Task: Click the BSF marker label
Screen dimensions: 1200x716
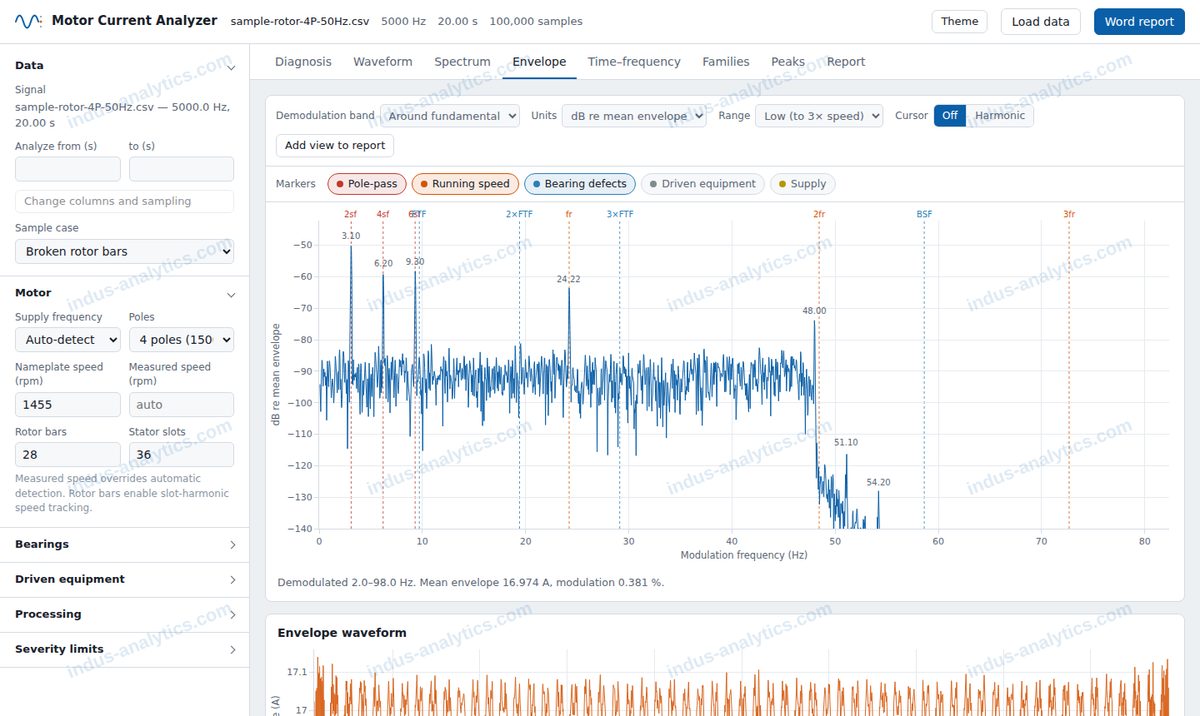Action: pyautogui.click(x=924, y=214)
